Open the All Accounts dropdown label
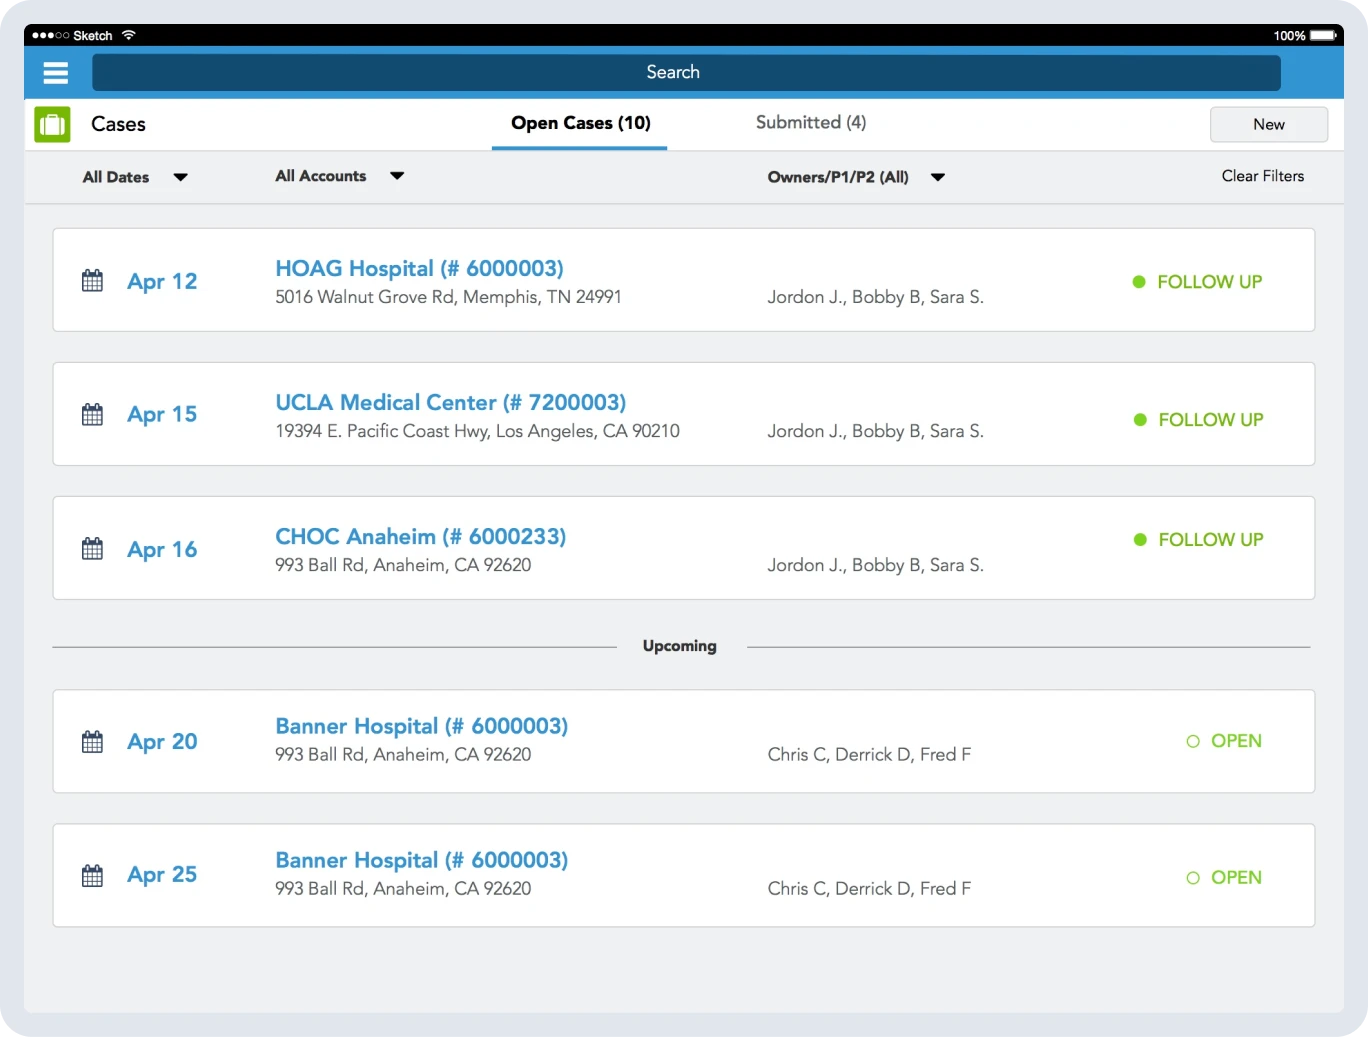 321,176
